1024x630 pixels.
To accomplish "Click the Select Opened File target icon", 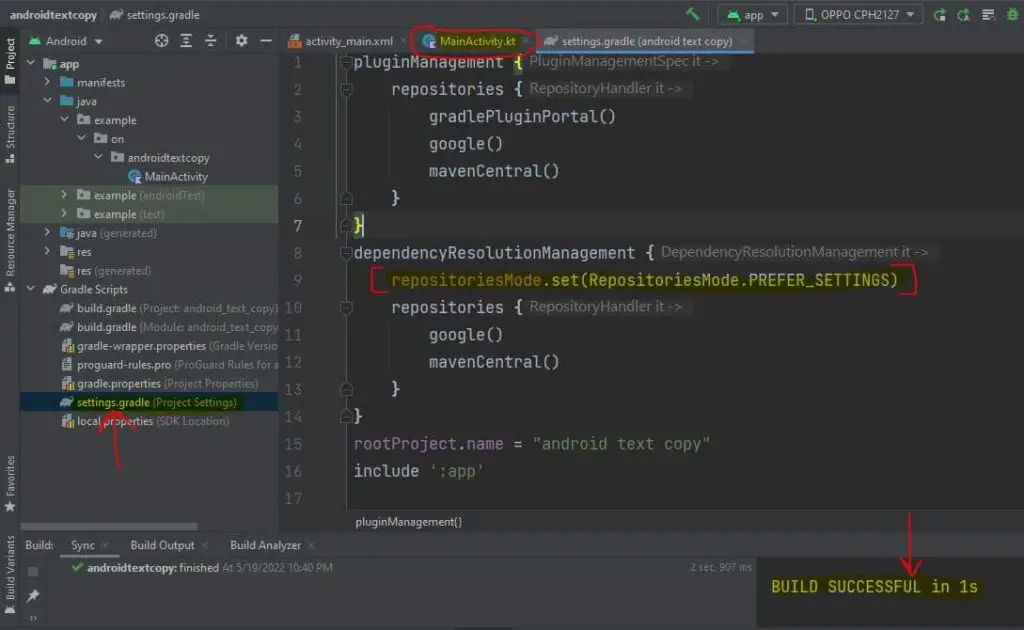I will coord(161,41).
